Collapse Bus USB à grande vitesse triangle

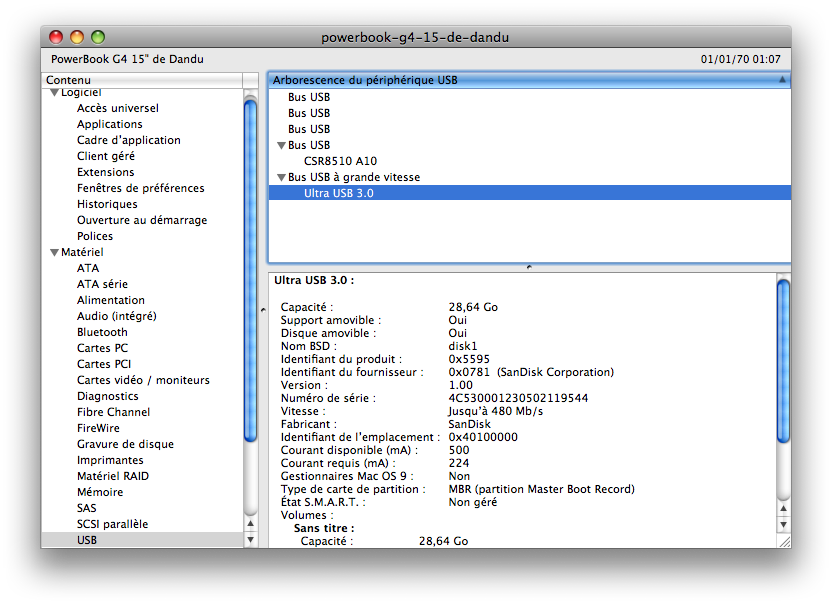[281, 177]
